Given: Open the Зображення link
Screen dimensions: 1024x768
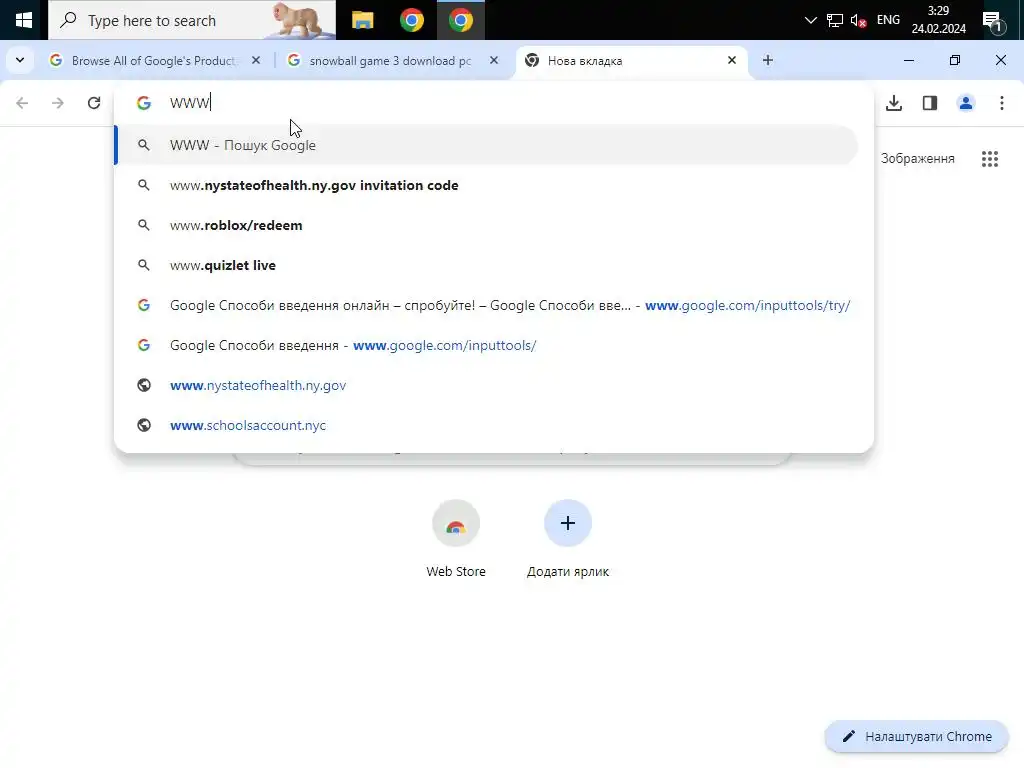Looking at the screenshot, I should (917, 159).
